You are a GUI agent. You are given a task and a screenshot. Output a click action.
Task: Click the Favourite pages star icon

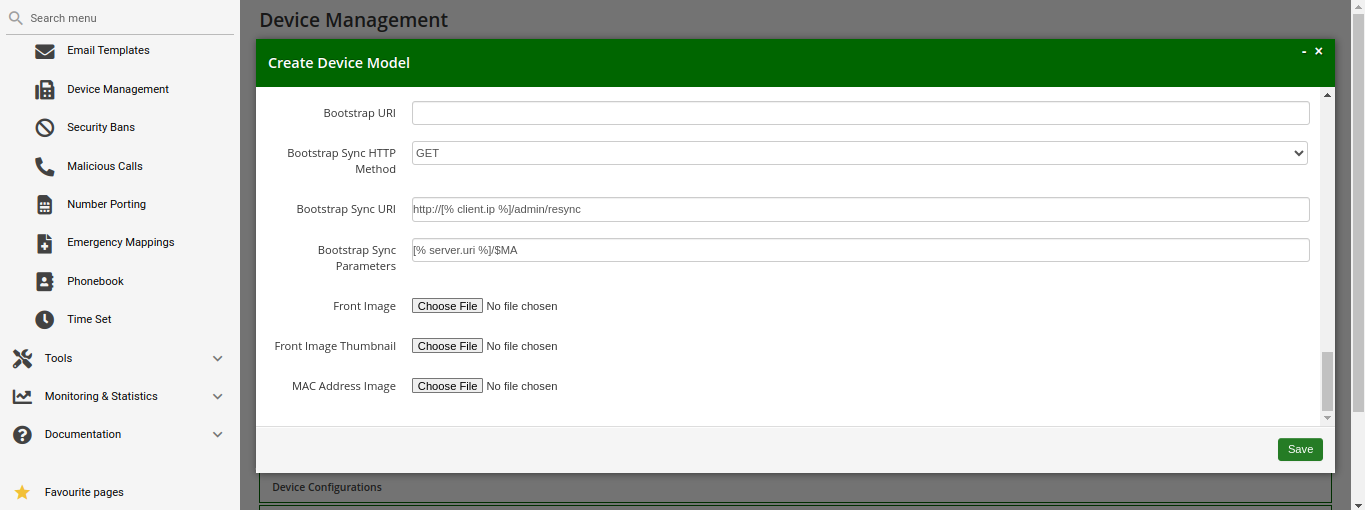click(22, 493)
